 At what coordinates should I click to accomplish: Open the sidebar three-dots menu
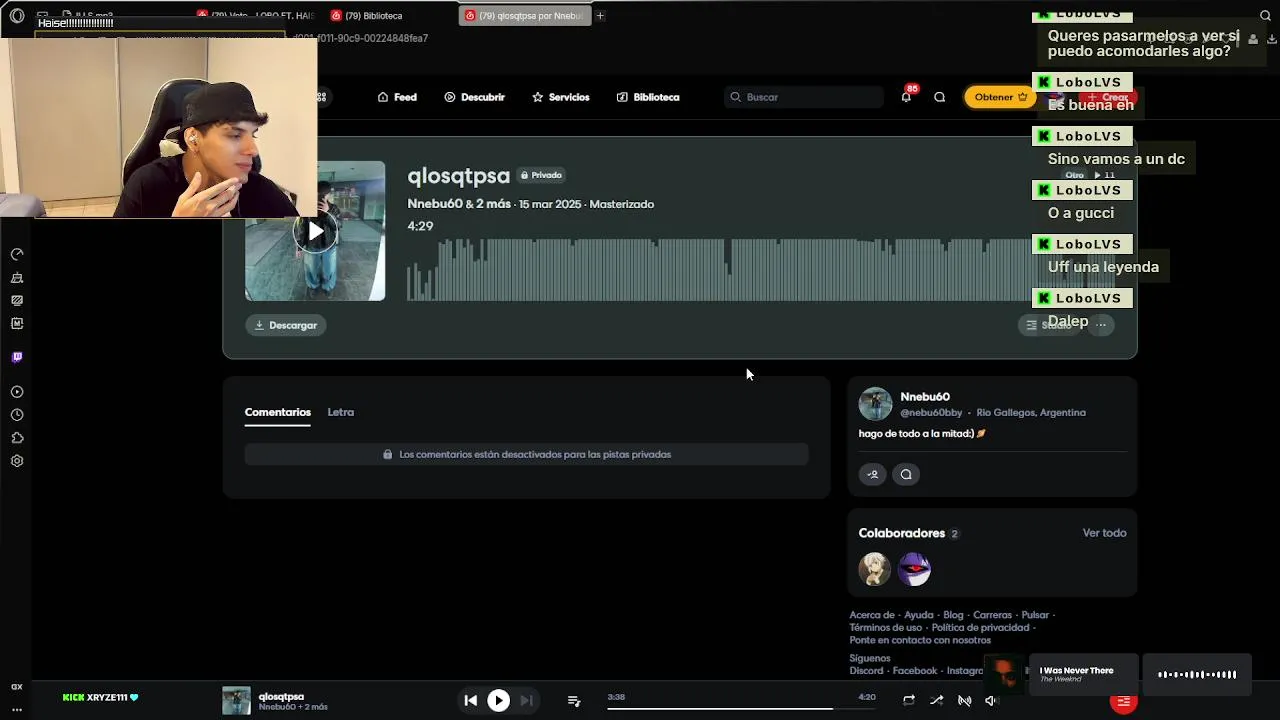(x=17, y=709)
